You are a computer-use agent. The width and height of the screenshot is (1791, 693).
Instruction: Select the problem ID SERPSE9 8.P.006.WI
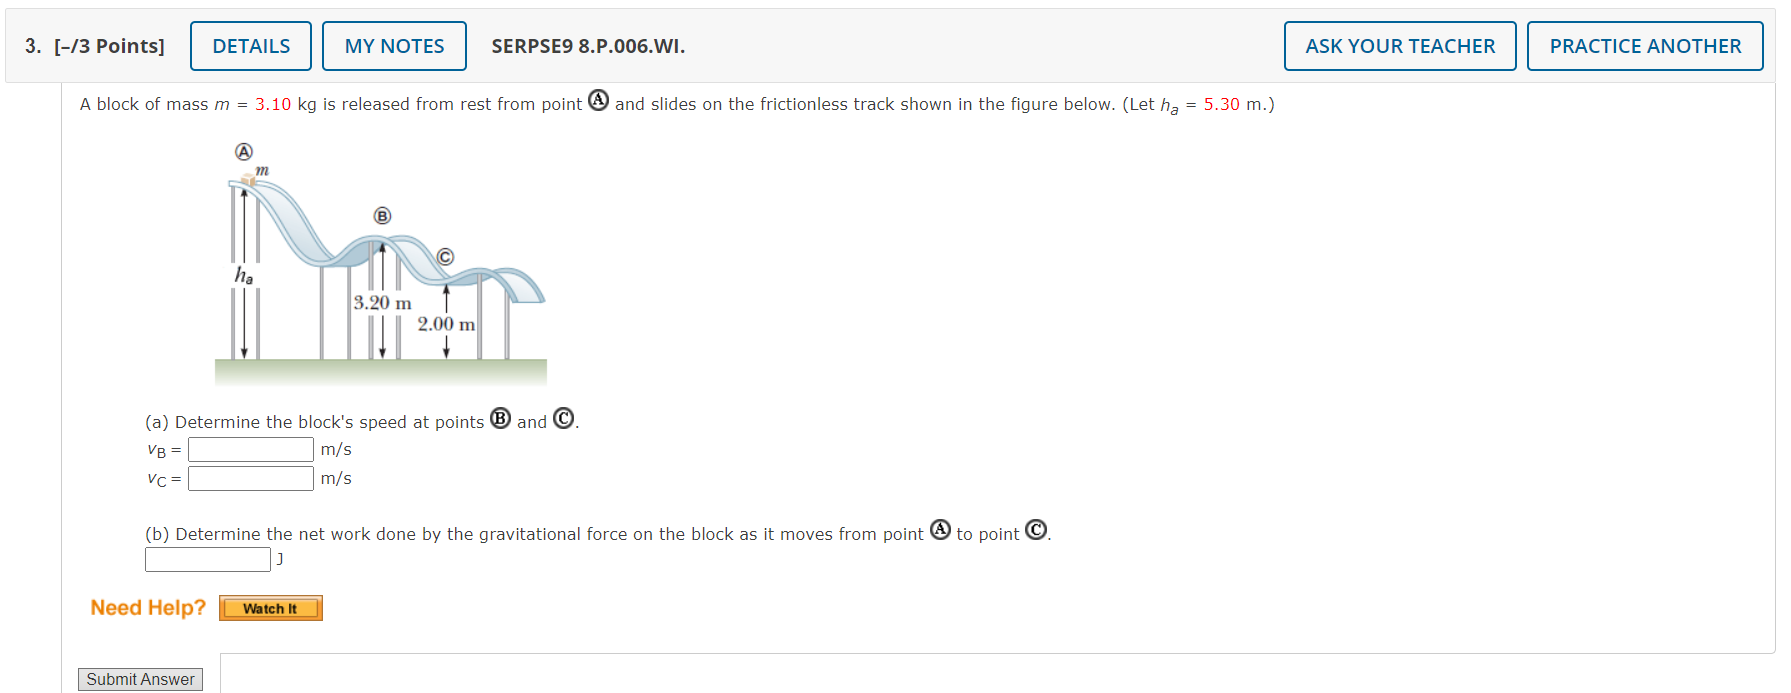587,45
